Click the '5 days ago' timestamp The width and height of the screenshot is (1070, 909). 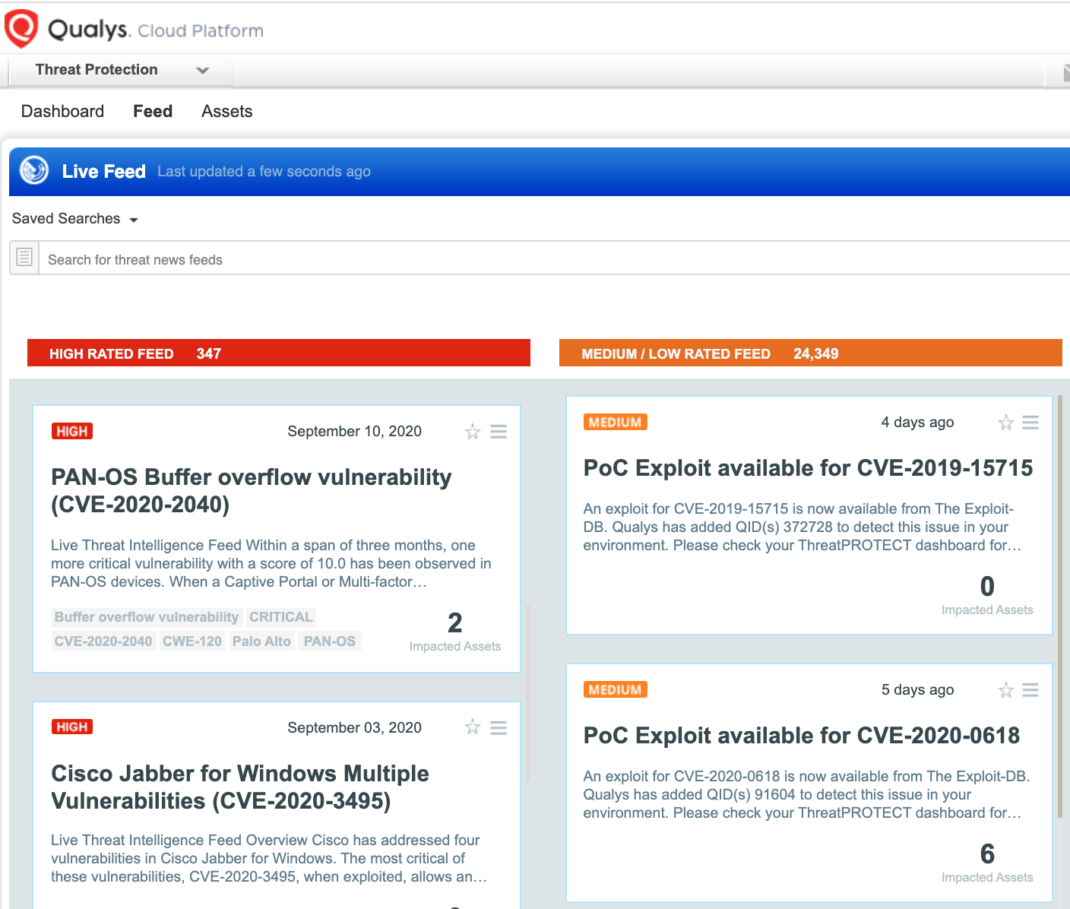pos(917,690)
